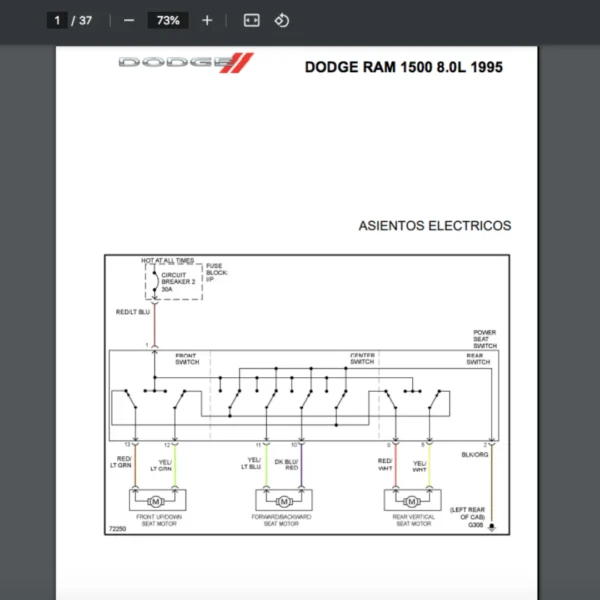Click the "POWER SEAT SWITCH" label
The image size is (600, 600).
click(484, 339)
